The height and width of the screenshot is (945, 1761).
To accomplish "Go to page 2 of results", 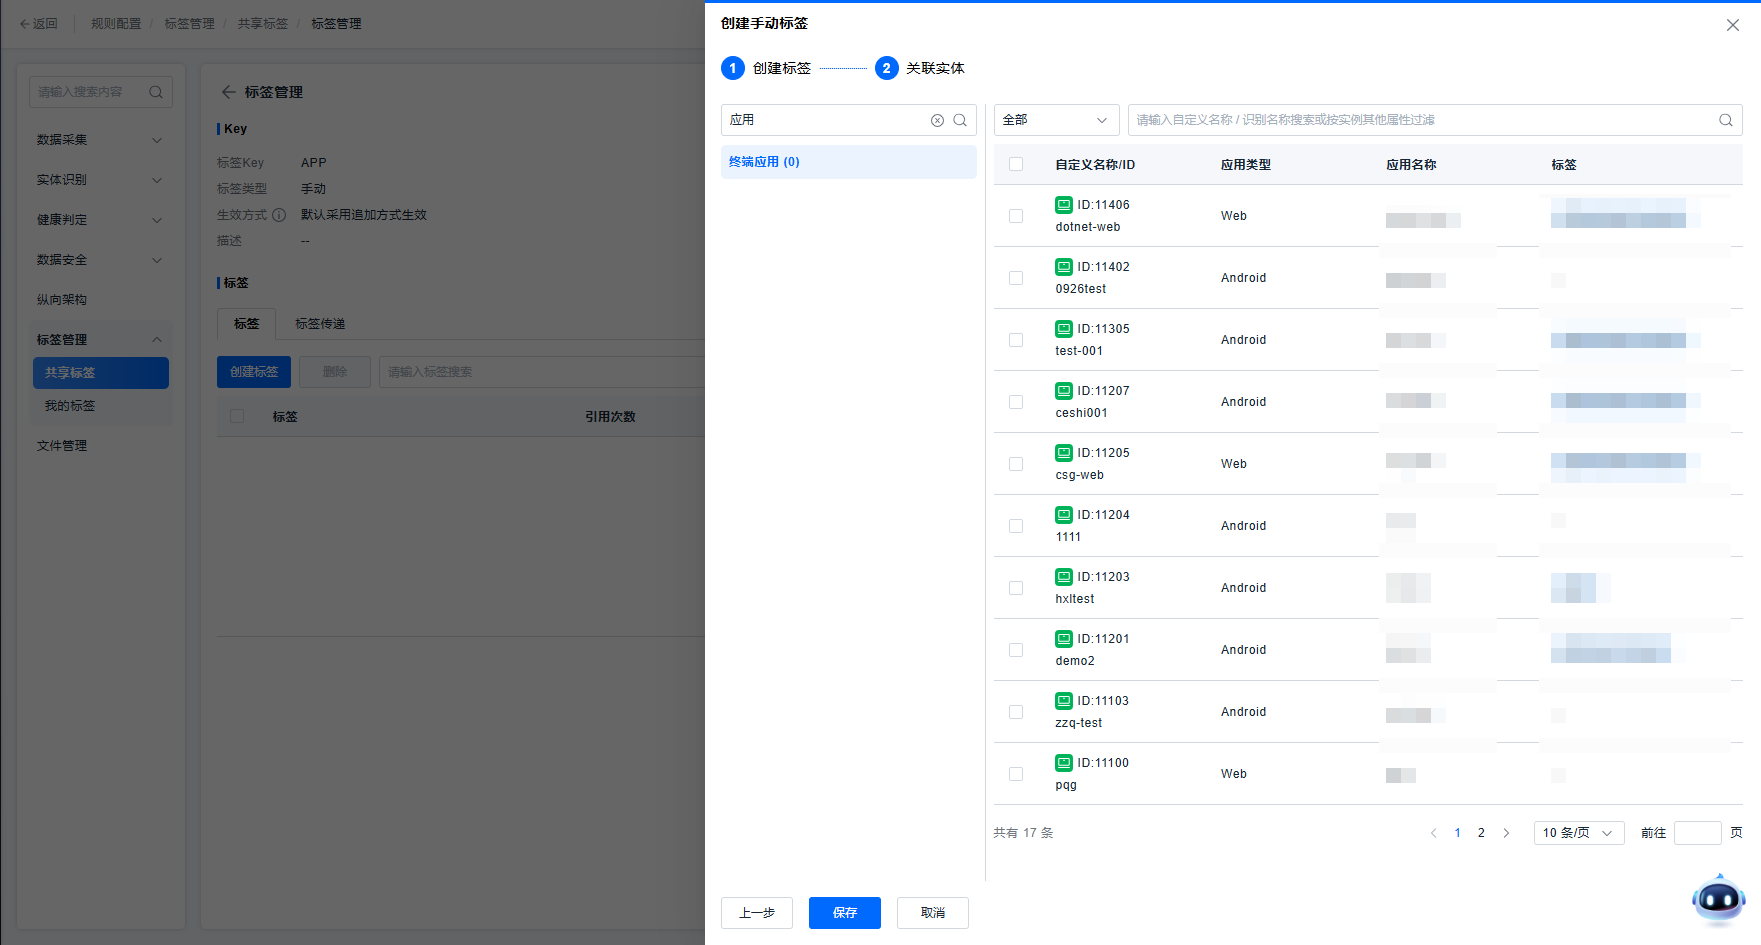I will pyautogui.click(x=1481, y=833).
